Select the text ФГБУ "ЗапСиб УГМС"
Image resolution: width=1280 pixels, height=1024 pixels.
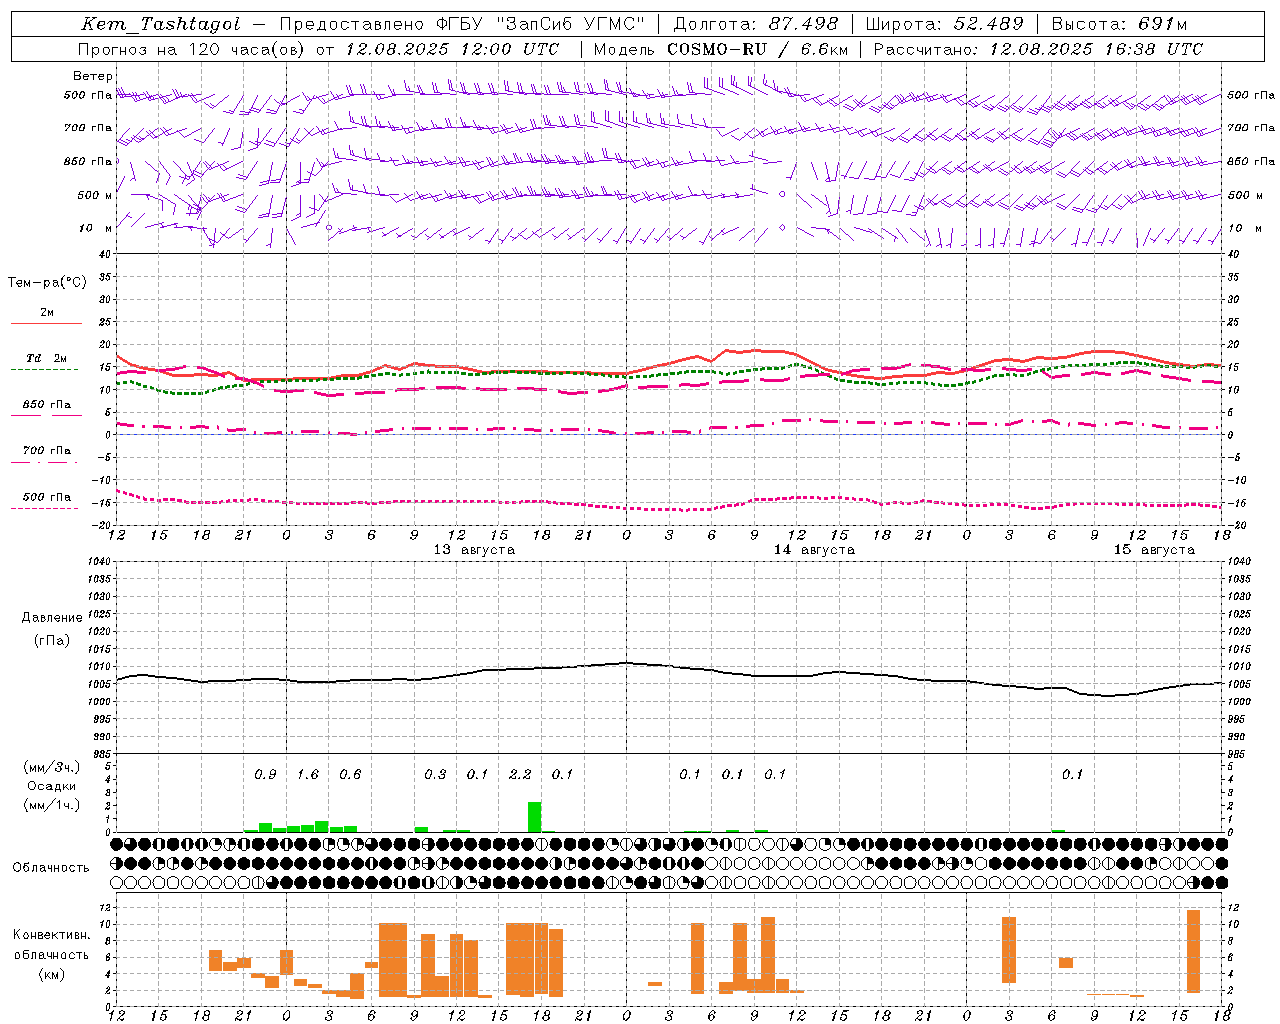(541, 24)
